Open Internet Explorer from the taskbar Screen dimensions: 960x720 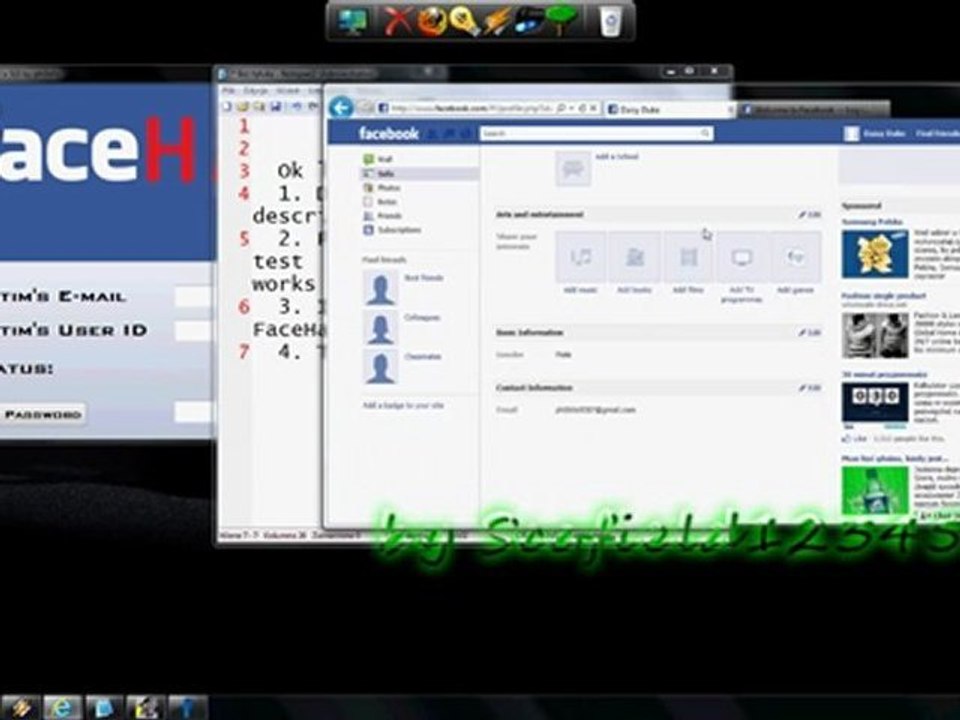tap(62, 707)
